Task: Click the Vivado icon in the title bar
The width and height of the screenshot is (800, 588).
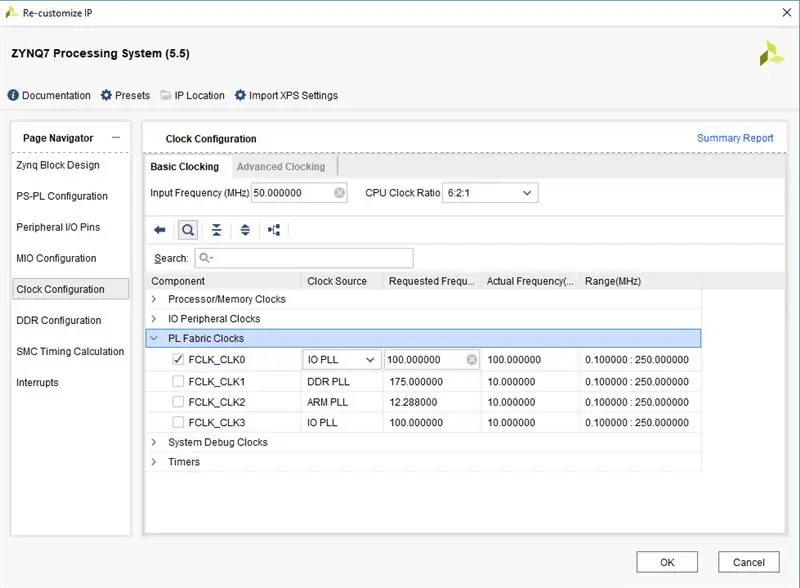Action: pos(11,12)
